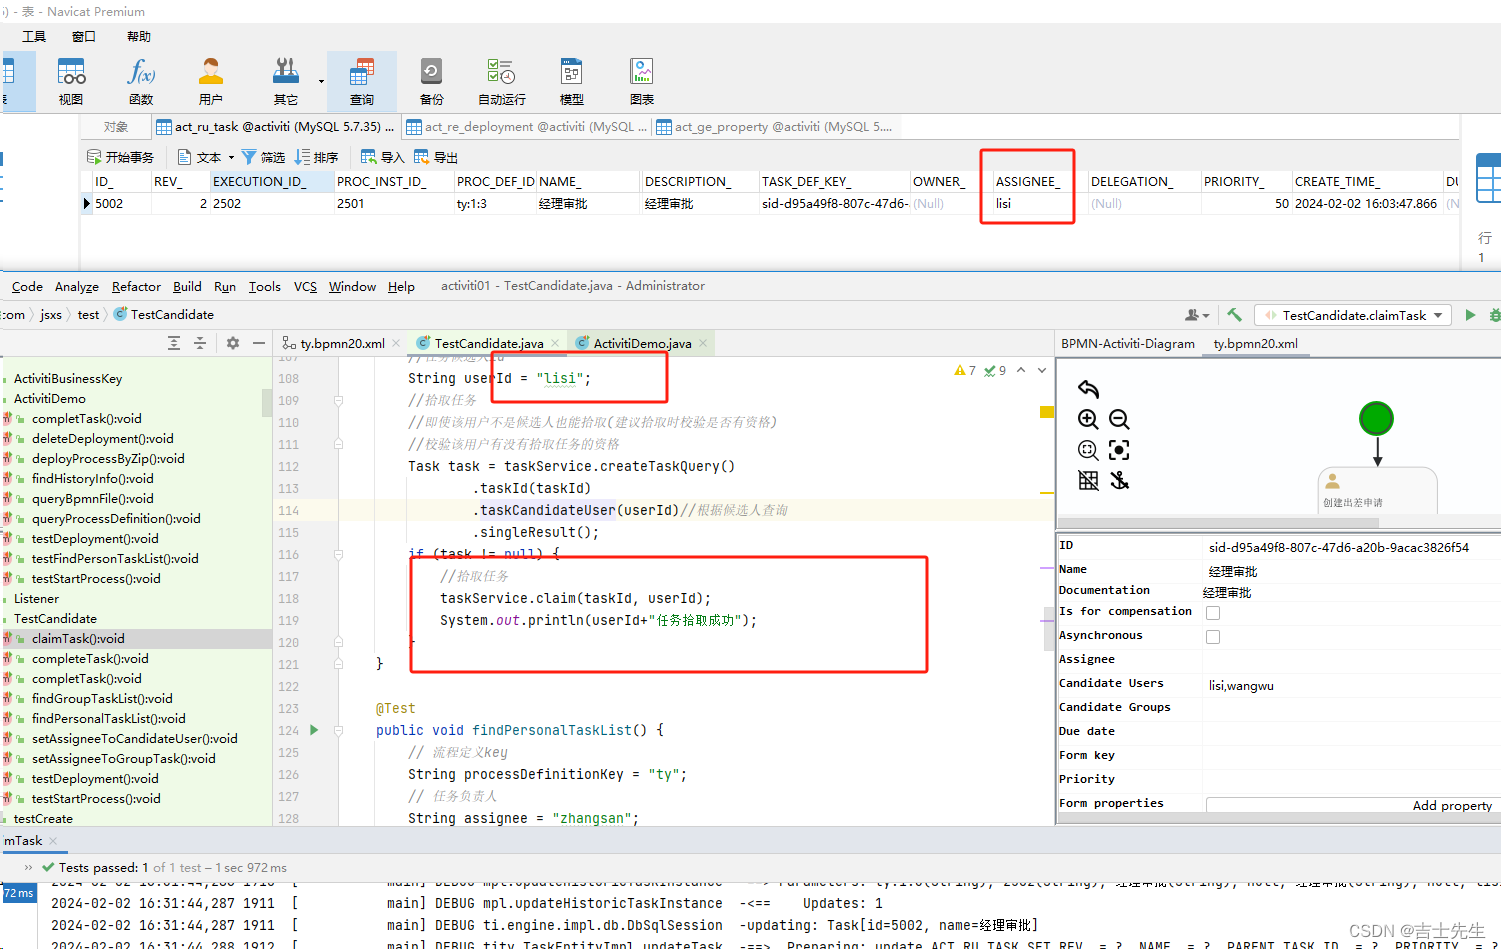Image resolution: width=1501 pixels, height=949 pixels.
Task: Open run configuration TestCandidate.claimTask dropdown
Action: point(1353,315)
